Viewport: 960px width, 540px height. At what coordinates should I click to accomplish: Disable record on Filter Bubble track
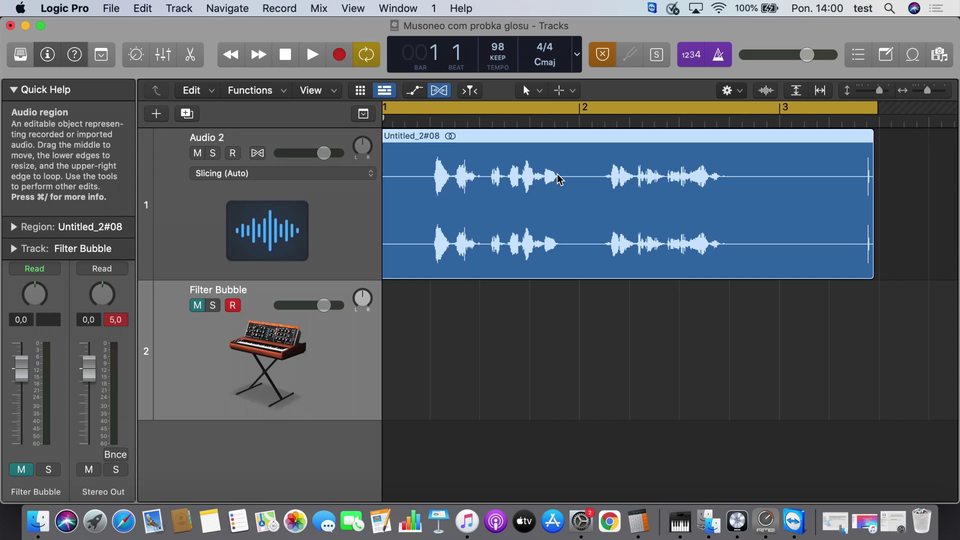point(232,305)
